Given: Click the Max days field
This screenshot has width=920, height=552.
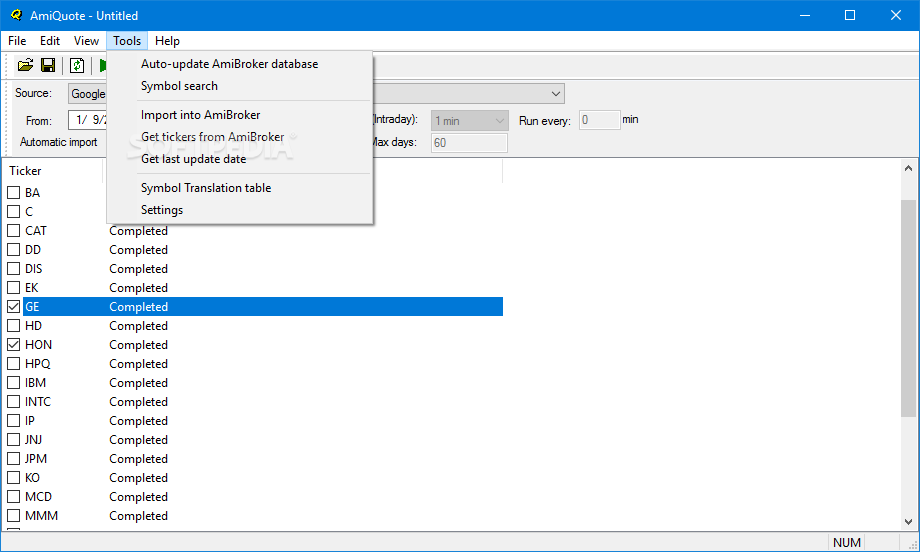Looking at the screenshot, I should pos(469,143).
